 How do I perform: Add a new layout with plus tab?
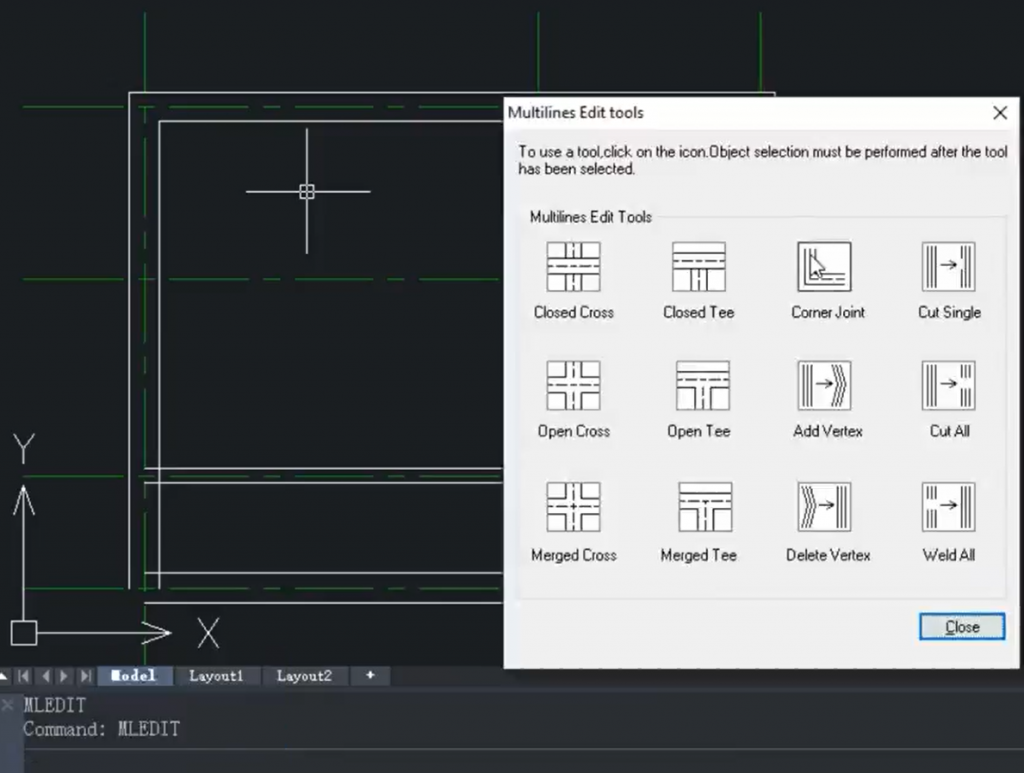tap(370, 676)
